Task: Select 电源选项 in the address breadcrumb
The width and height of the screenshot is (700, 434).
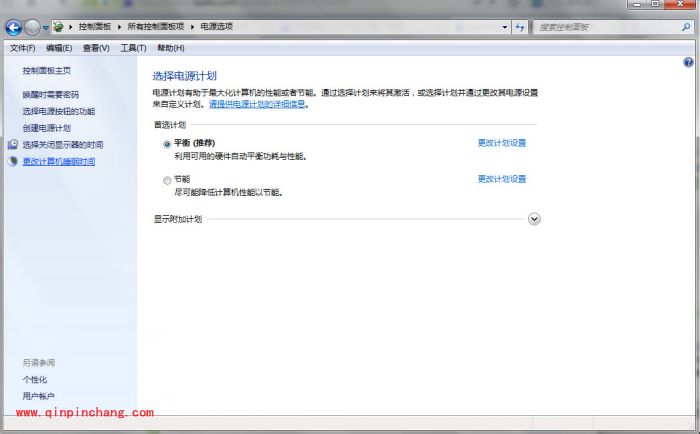Action: click(x=217, y=27)
